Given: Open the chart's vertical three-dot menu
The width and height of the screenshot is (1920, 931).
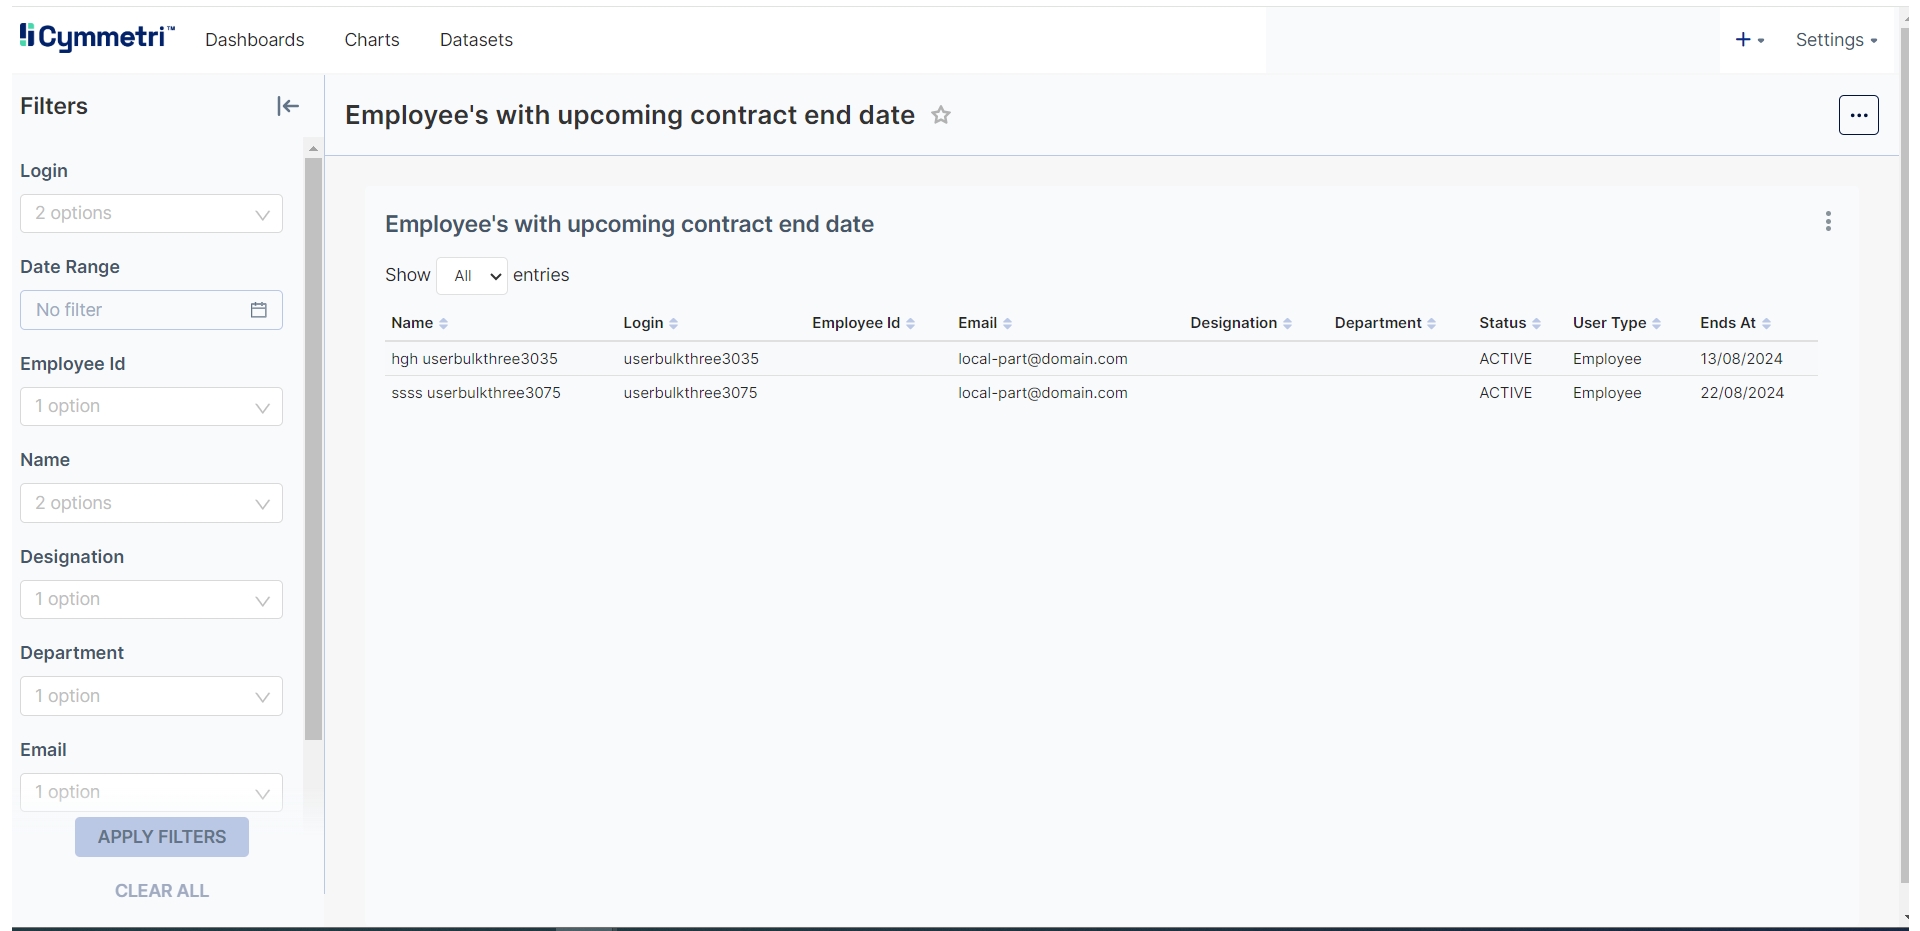Looking at the screenshot, I should [x=1828, y=222].
